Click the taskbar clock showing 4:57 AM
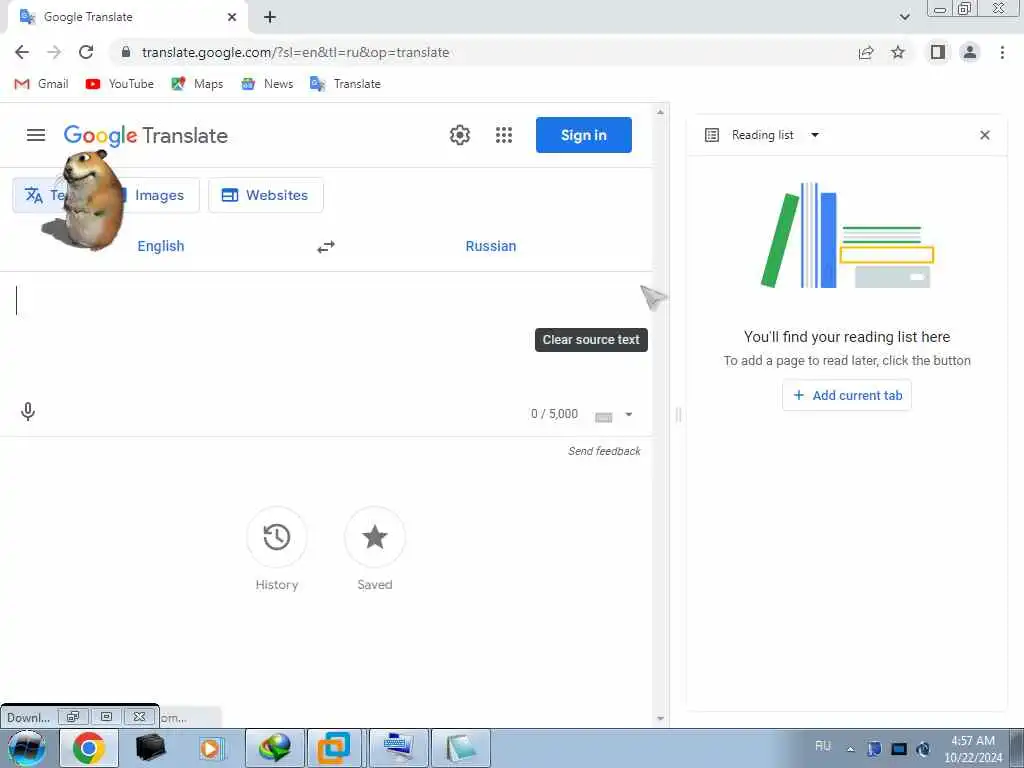Image resolution: width=1024 pixels, height=768 pixels. point(972,749)
